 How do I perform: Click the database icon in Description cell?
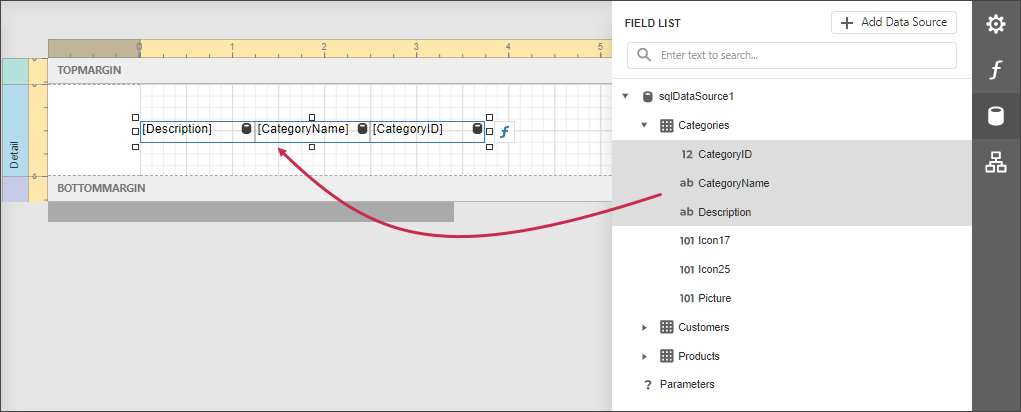(x=246, y=129)
